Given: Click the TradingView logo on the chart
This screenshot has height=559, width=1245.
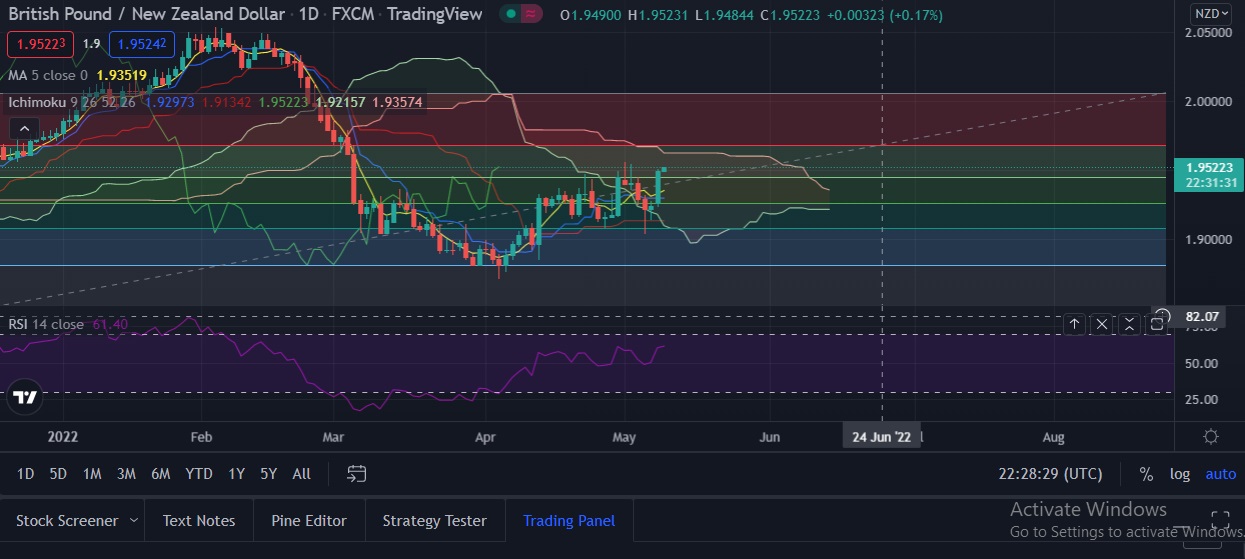Looking at the screenshot, I should point(26,396).
